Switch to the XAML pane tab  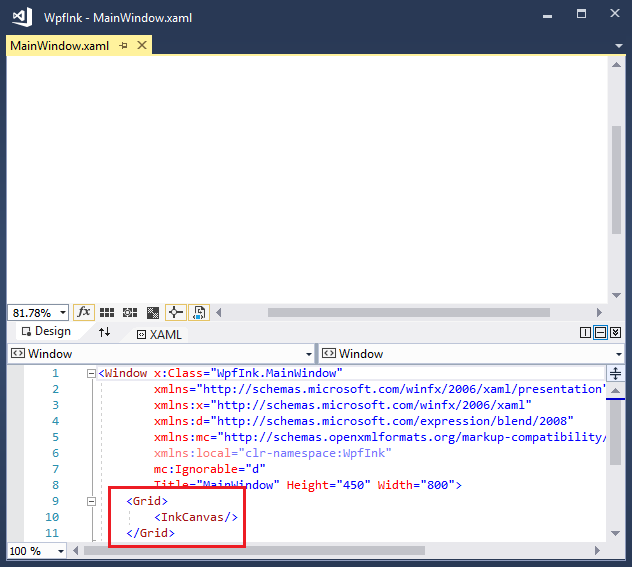[x=160, y=334]
